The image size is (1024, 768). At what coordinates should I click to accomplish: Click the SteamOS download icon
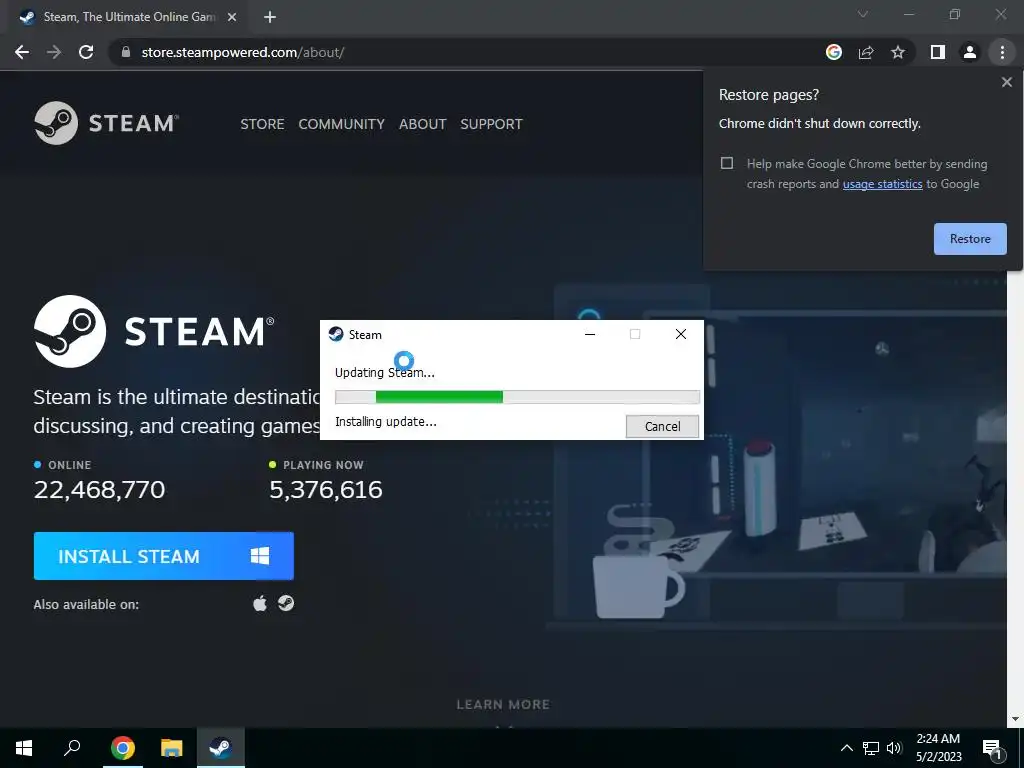[286, 603]
